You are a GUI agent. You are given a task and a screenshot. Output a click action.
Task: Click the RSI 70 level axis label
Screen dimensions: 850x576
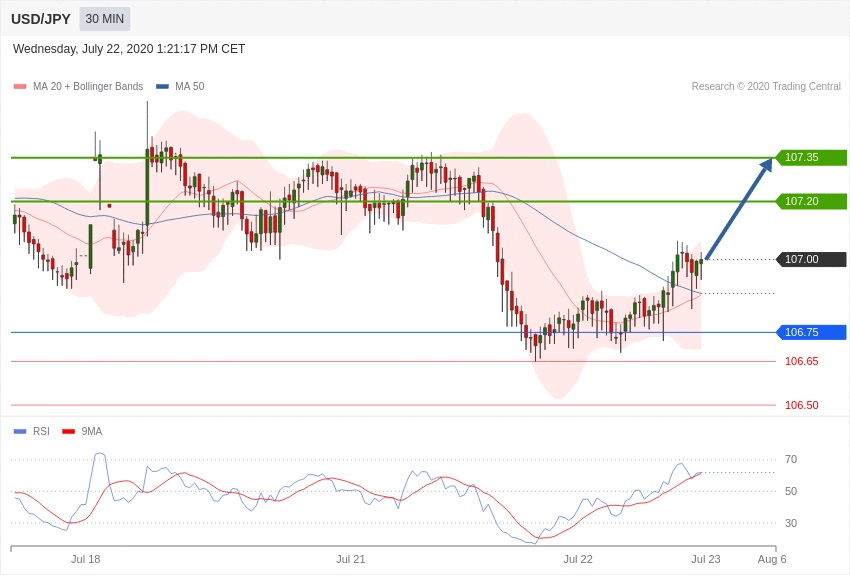[x=791, y=459]
